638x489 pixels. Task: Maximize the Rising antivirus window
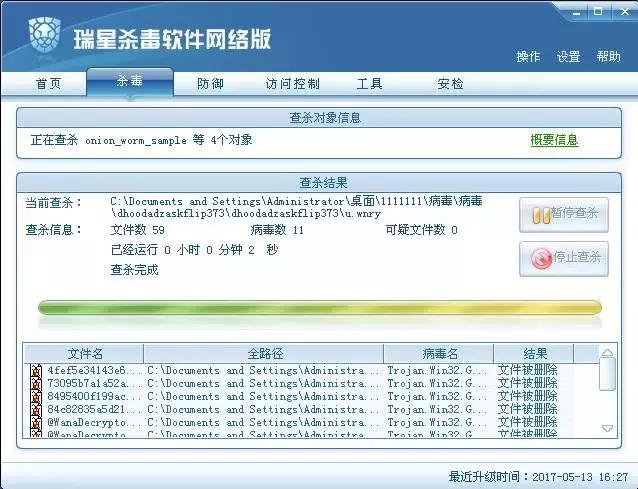(x=598, y=12)
